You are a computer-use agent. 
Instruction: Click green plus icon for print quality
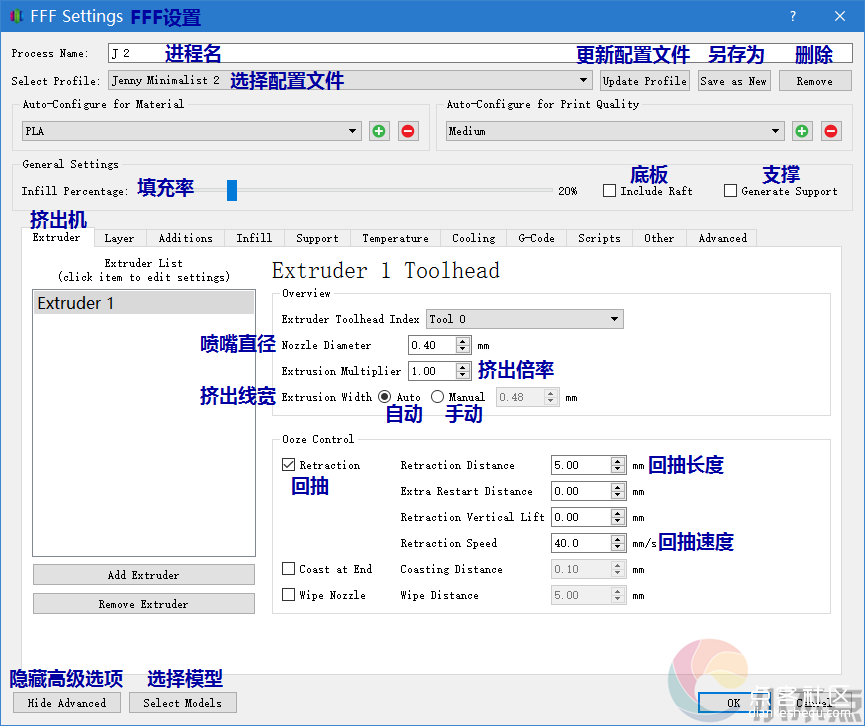(802, 131)
